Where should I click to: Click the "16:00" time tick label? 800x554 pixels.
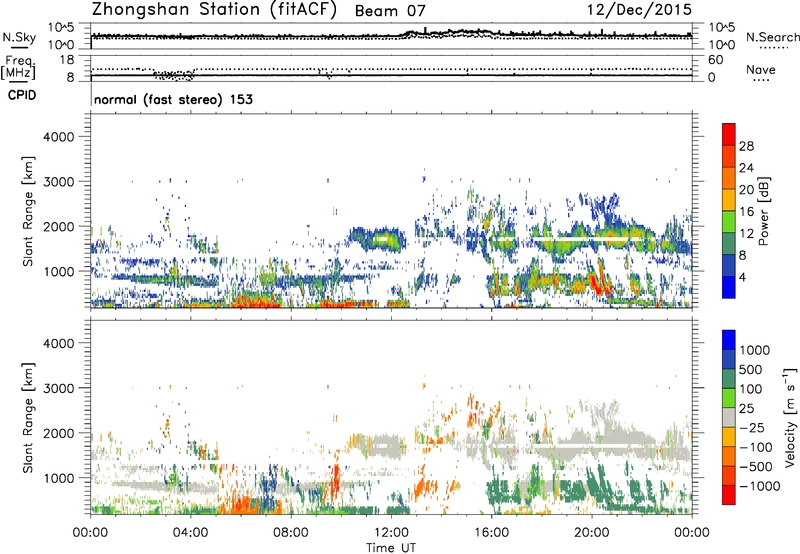491,533
